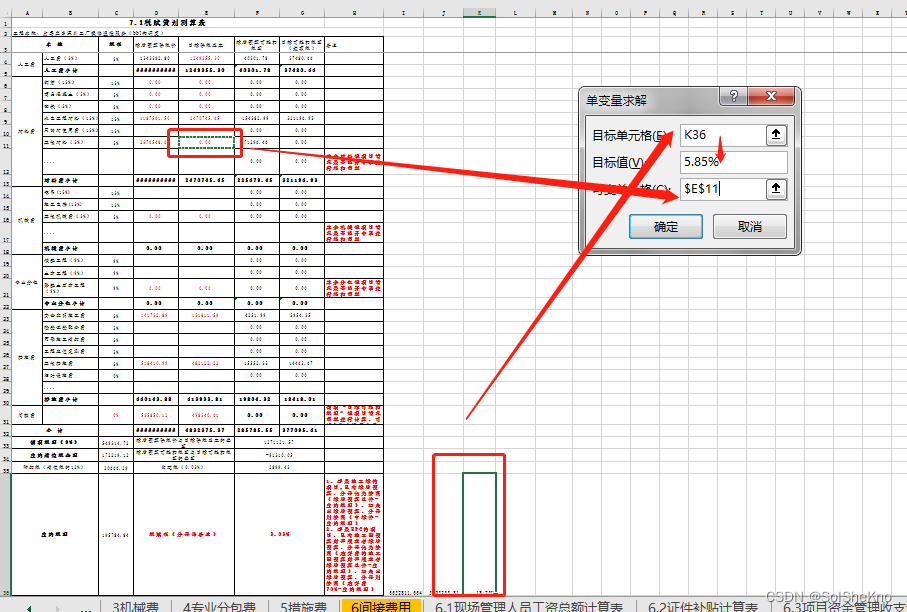Select the row 36 header
Image resolution: width=907 pixels, height=612 pixels.
5,534
